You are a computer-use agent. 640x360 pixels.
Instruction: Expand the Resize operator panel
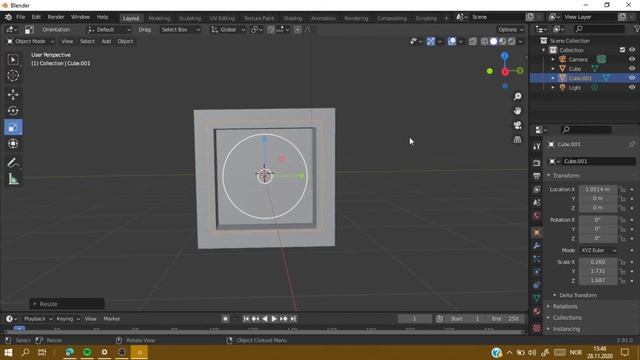[67, 304]
